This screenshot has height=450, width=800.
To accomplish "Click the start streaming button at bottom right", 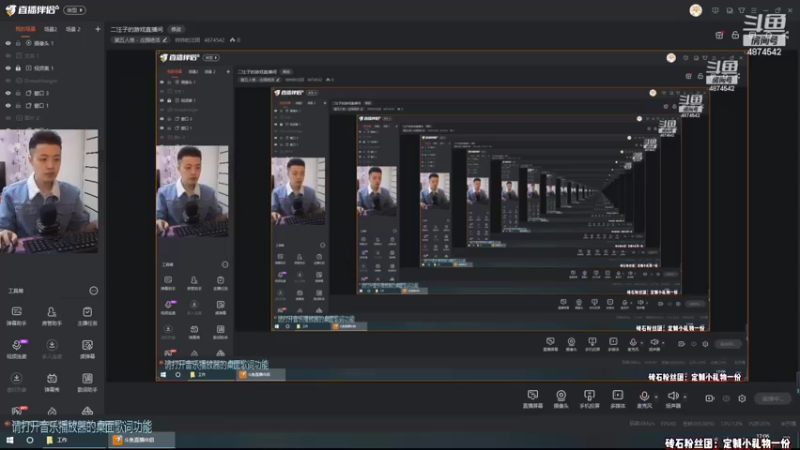I will pyautogui.click(x=772, y=398).
